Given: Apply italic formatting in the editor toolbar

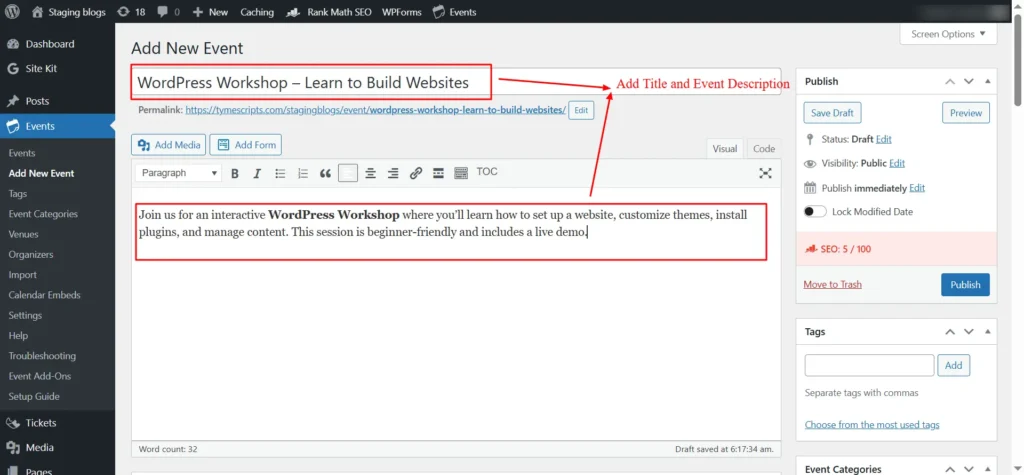Looking at the screenshot, I should 257,173.
